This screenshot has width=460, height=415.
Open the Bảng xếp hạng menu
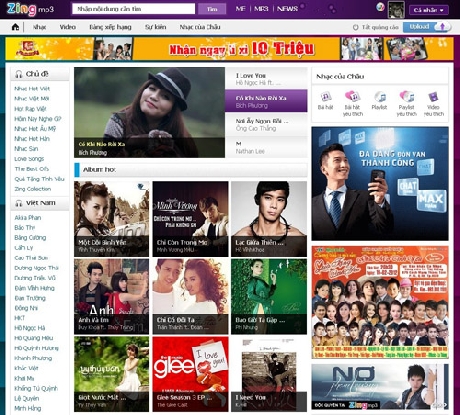pyautogui.click(x=110, y=27)
